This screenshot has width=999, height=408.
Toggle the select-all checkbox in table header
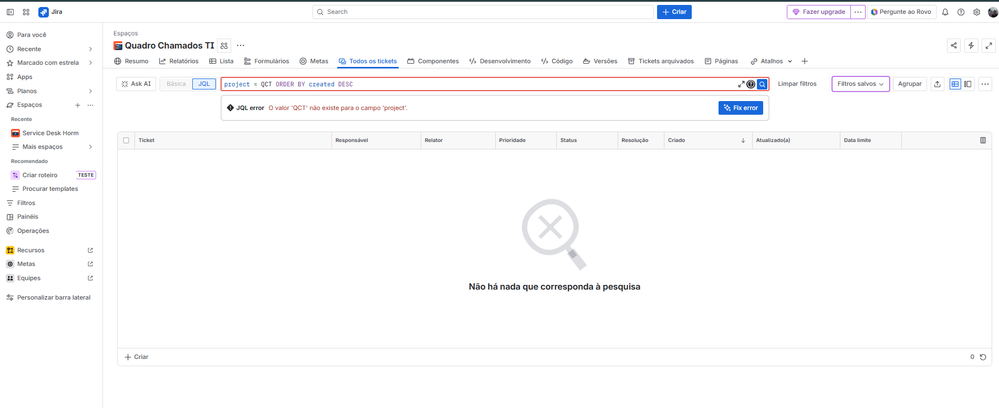click(x=126, y=140)
